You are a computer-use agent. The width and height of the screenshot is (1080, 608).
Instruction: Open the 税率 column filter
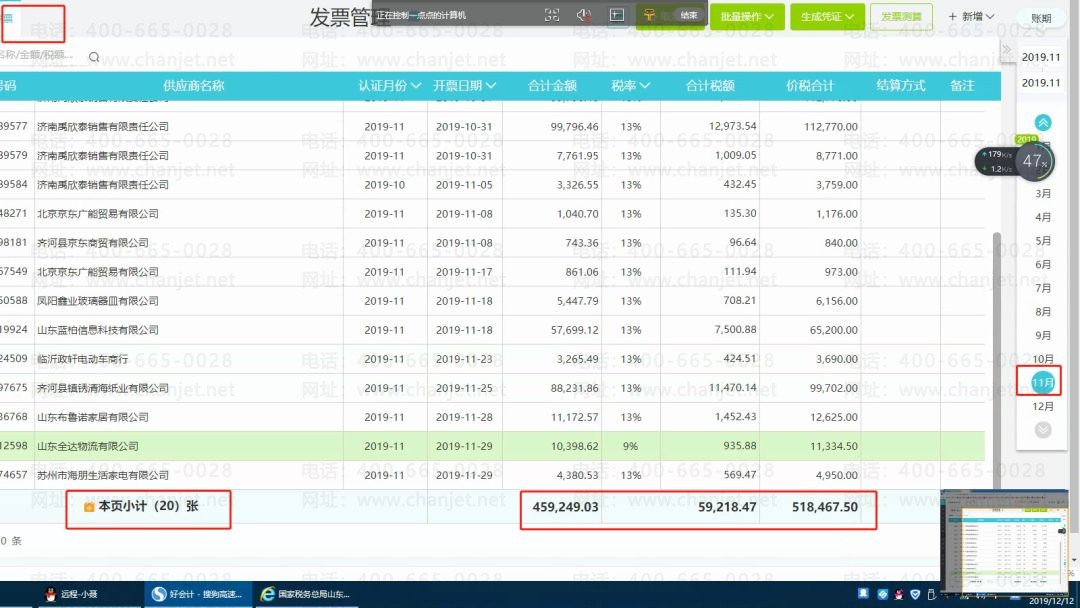[630, 85]
